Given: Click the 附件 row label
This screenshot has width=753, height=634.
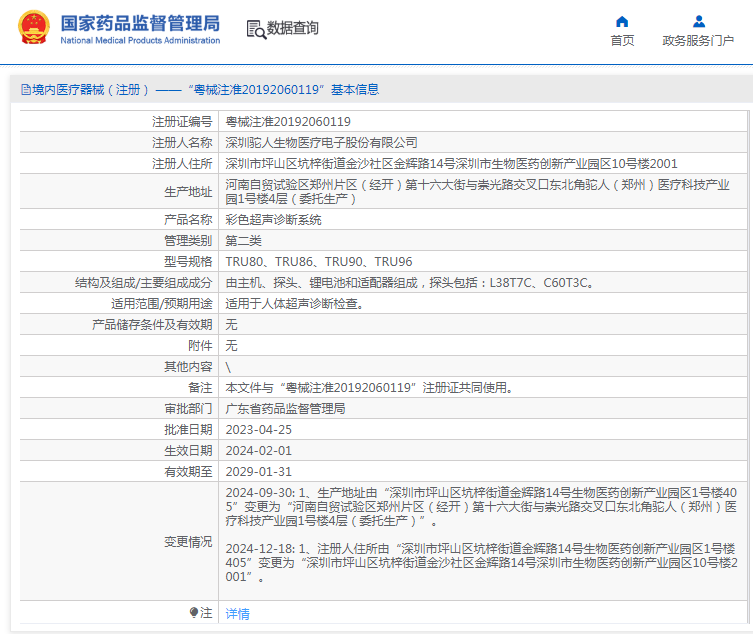Looking at the screenshot, I should [200, 346].
